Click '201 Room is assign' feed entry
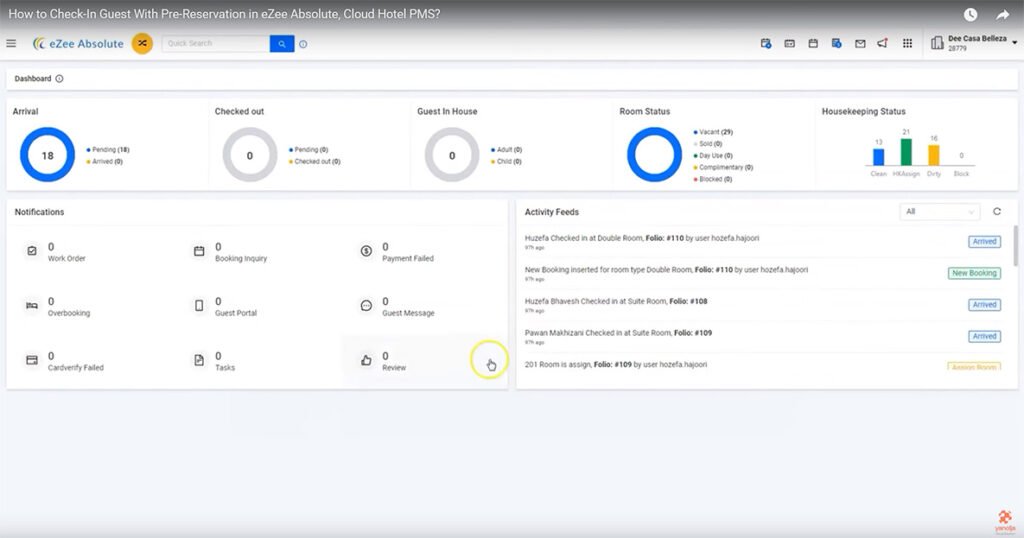This screenshot has height=538, width=1024. [x=616, y=364]
